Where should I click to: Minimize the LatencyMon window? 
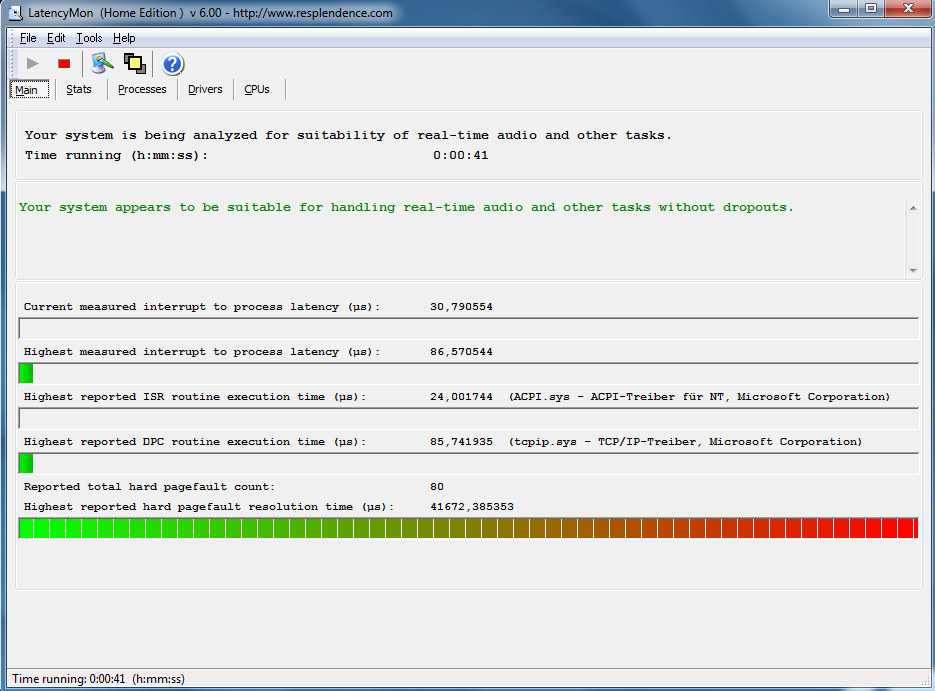[x=844, y=8]
